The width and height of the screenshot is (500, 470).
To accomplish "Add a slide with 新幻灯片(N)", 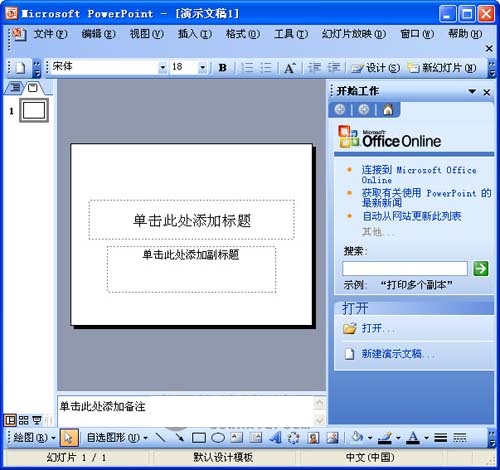I will coord(442,68).
